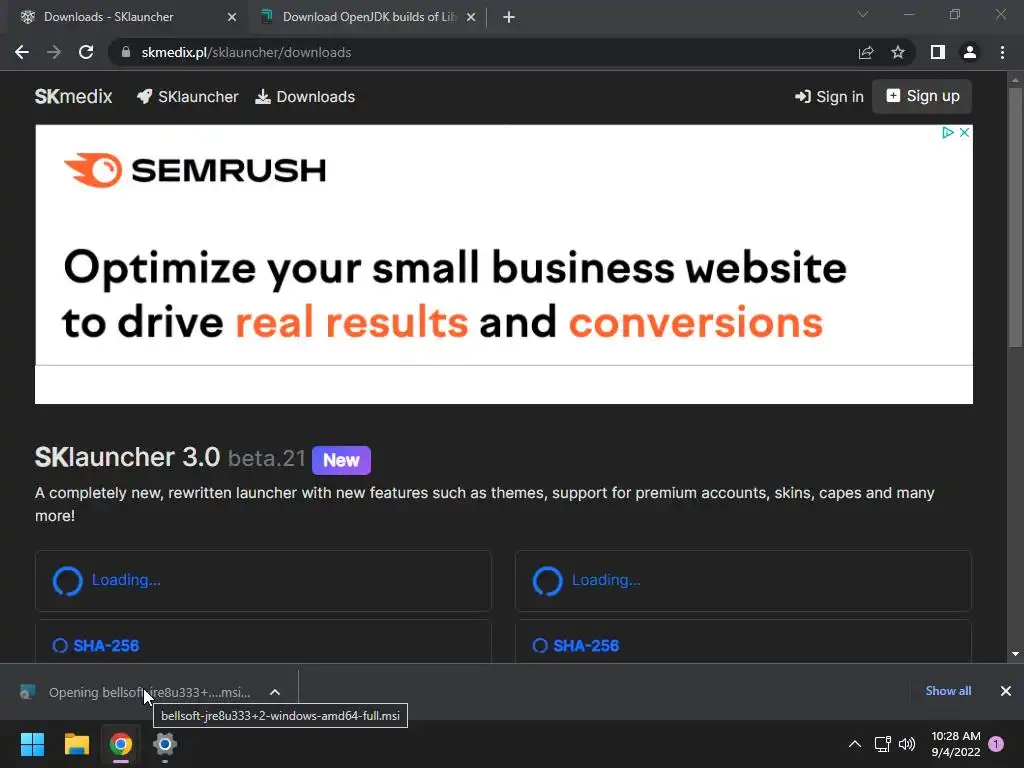
Task: Show hidden system tray icons
Action: tap(855, 744)
